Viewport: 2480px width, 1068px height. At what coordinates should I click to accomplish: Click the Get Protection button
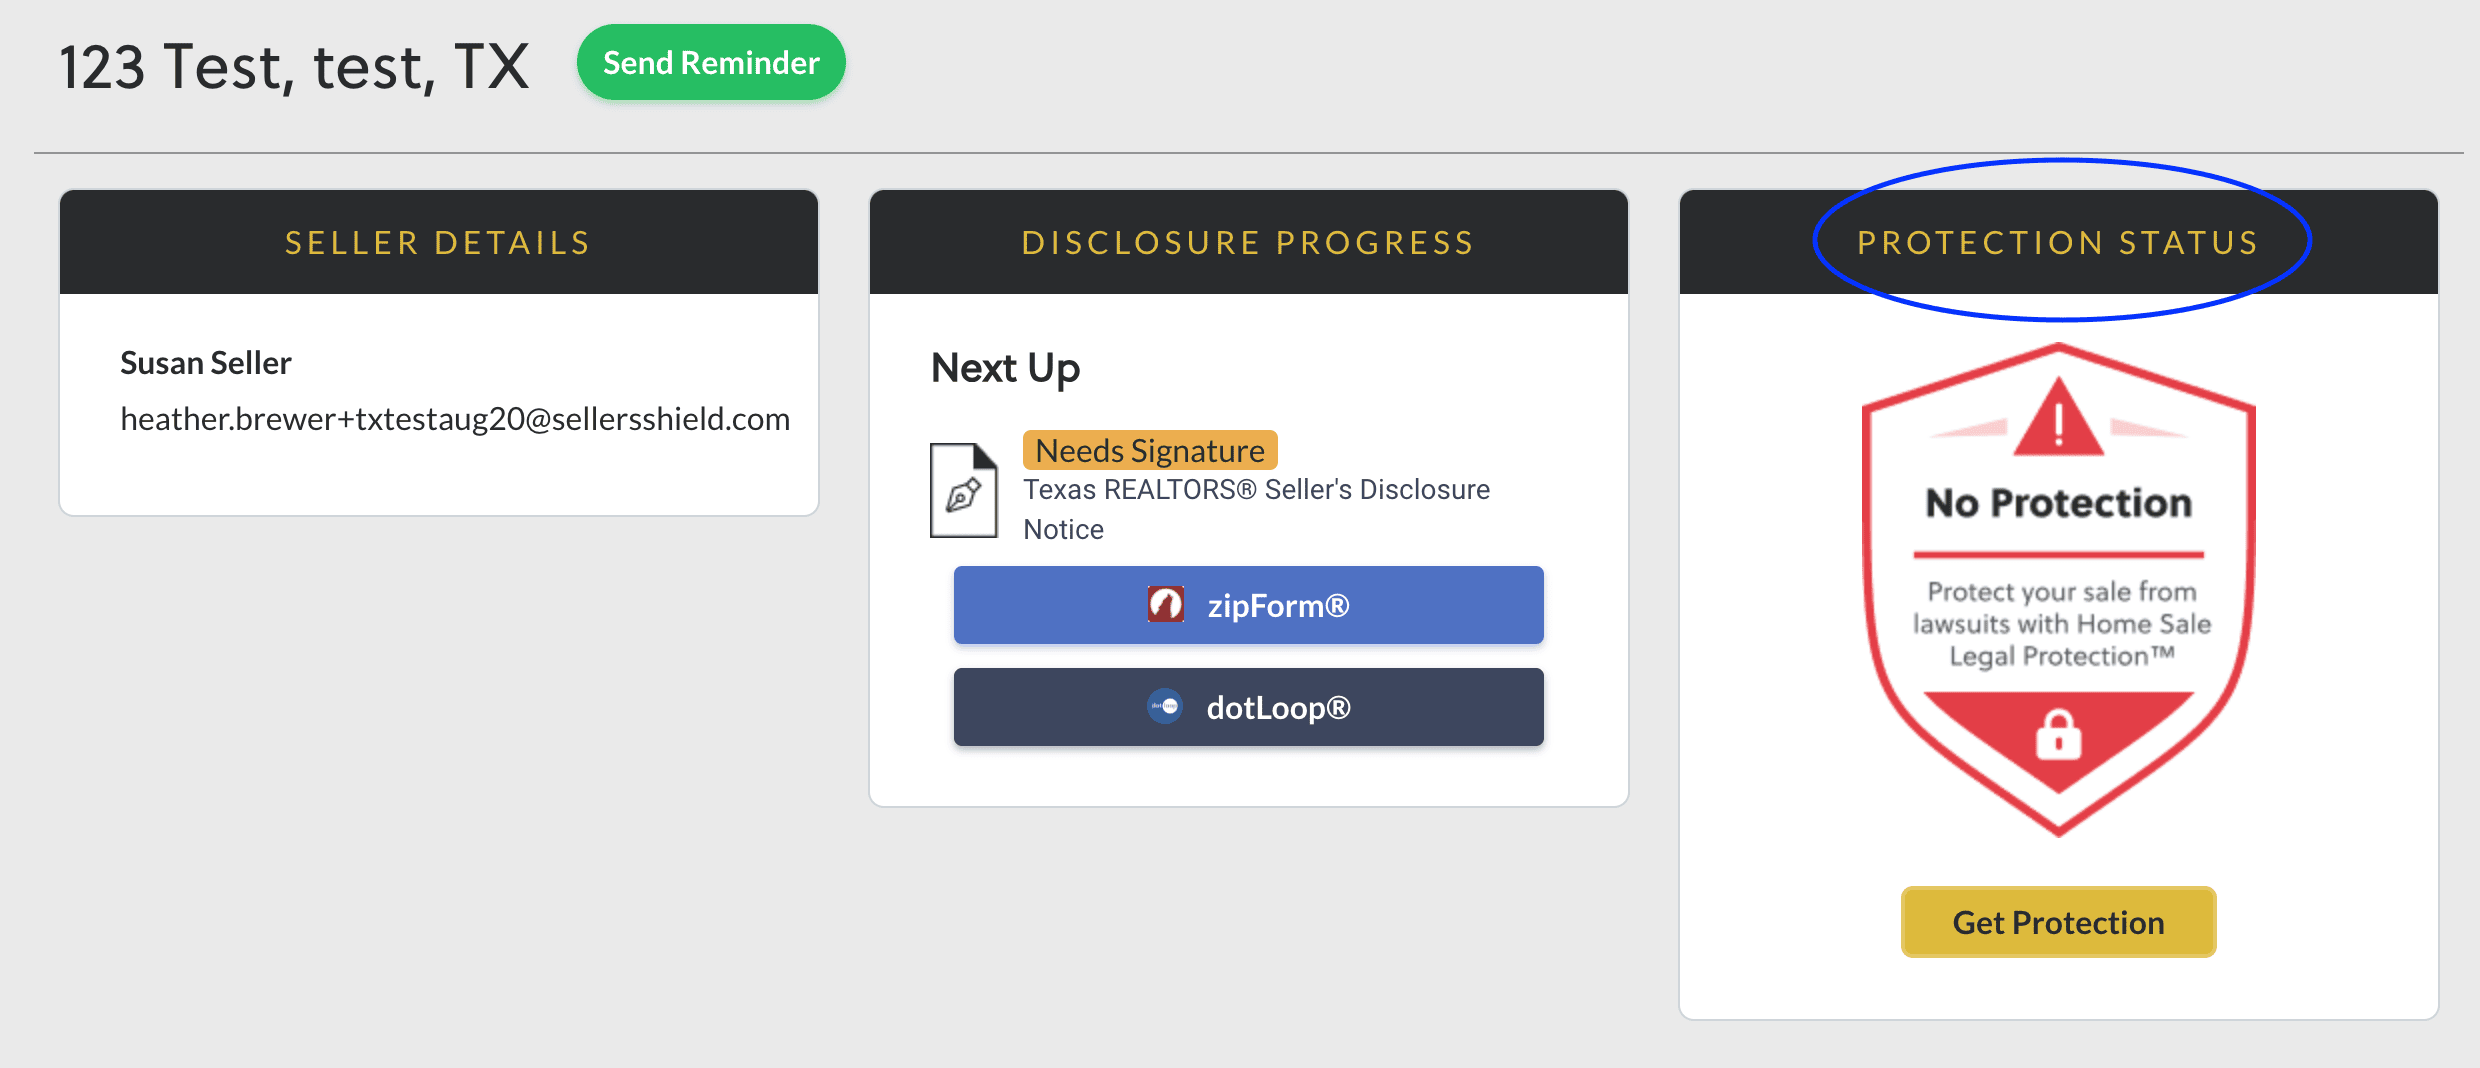(x=2058, y=922)
